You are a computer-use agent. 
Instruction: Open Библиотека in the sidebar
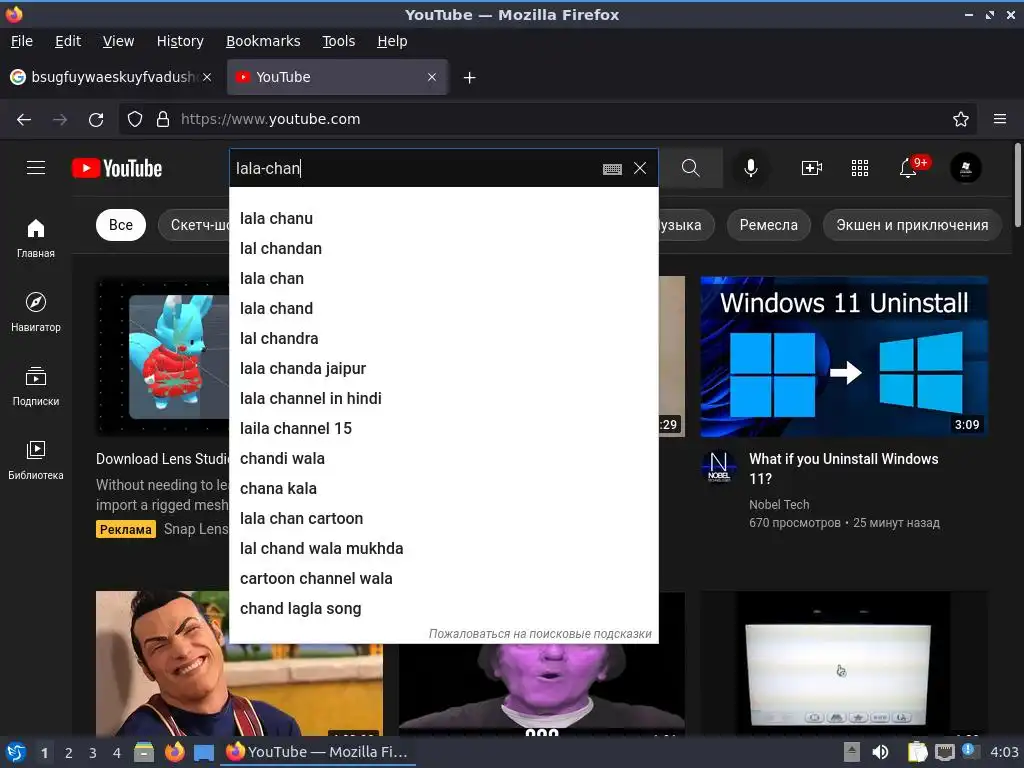point(36,460)
